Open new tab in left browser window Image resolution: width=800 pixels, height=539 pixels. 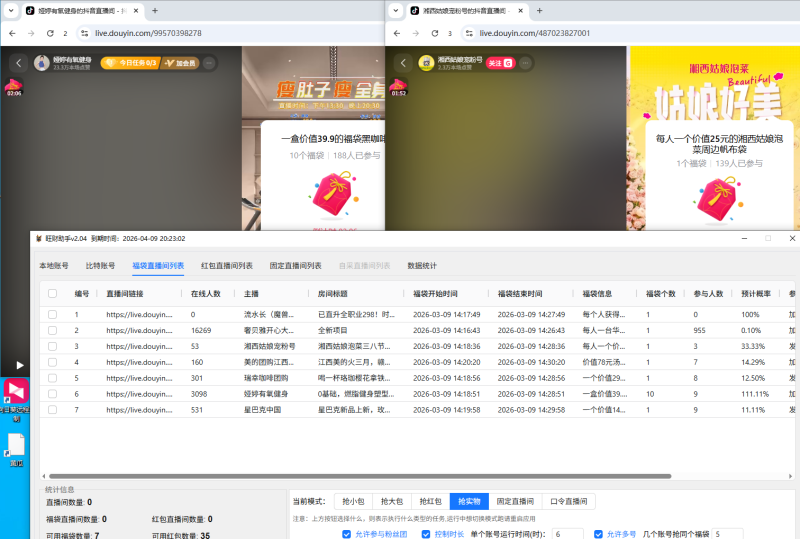point(155,10)
